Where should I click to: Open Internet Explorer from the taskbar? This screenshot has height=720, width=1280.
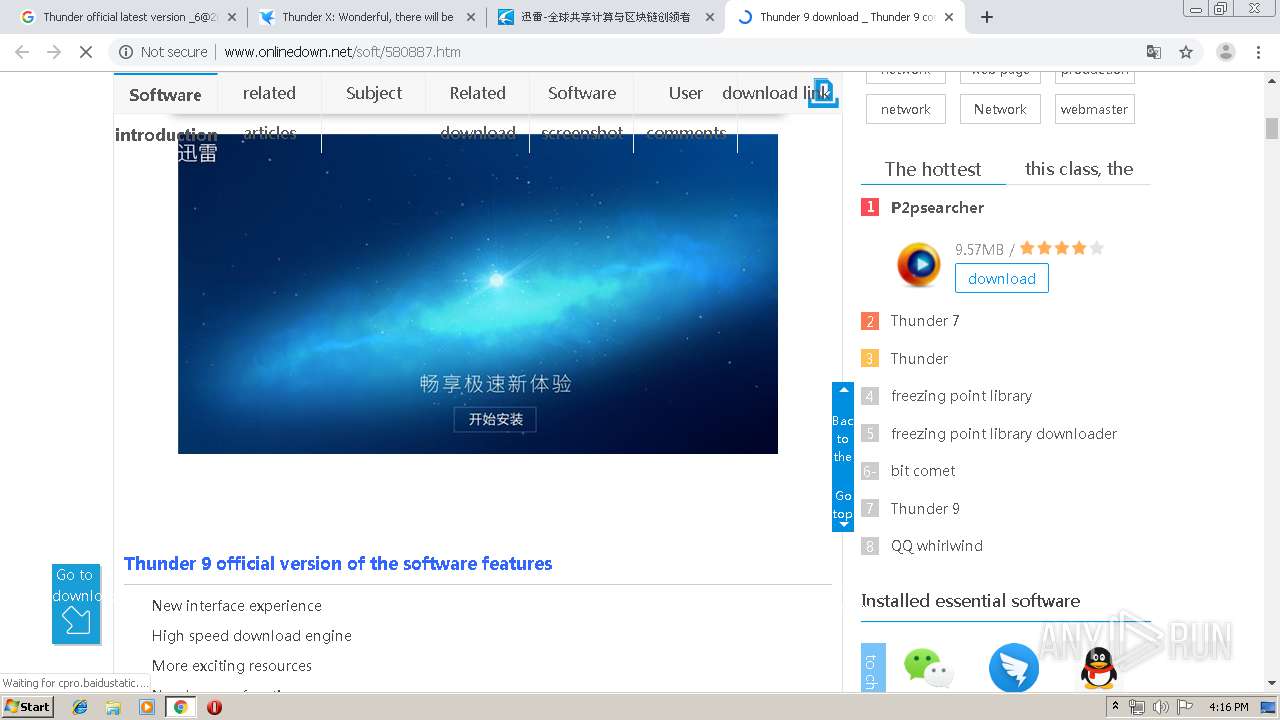point(80,707)
